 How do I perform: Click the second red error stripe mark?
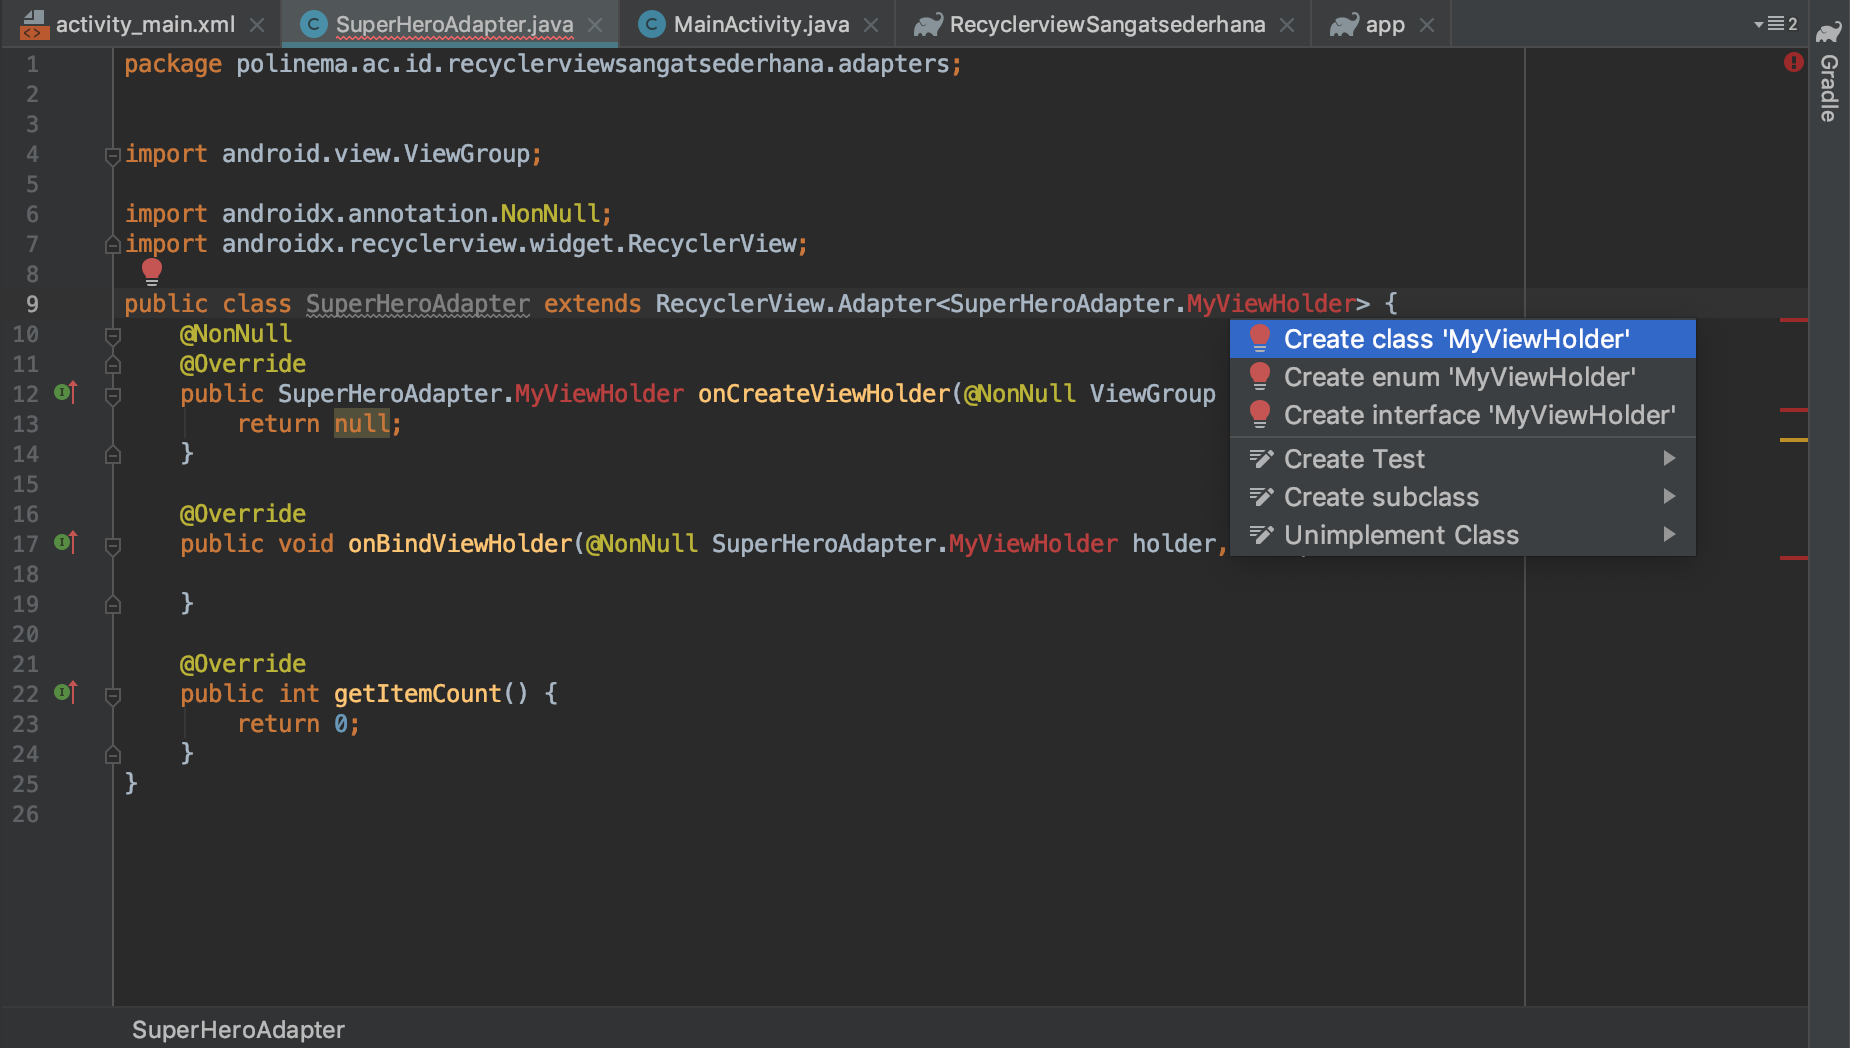(x=1794, y=410)
